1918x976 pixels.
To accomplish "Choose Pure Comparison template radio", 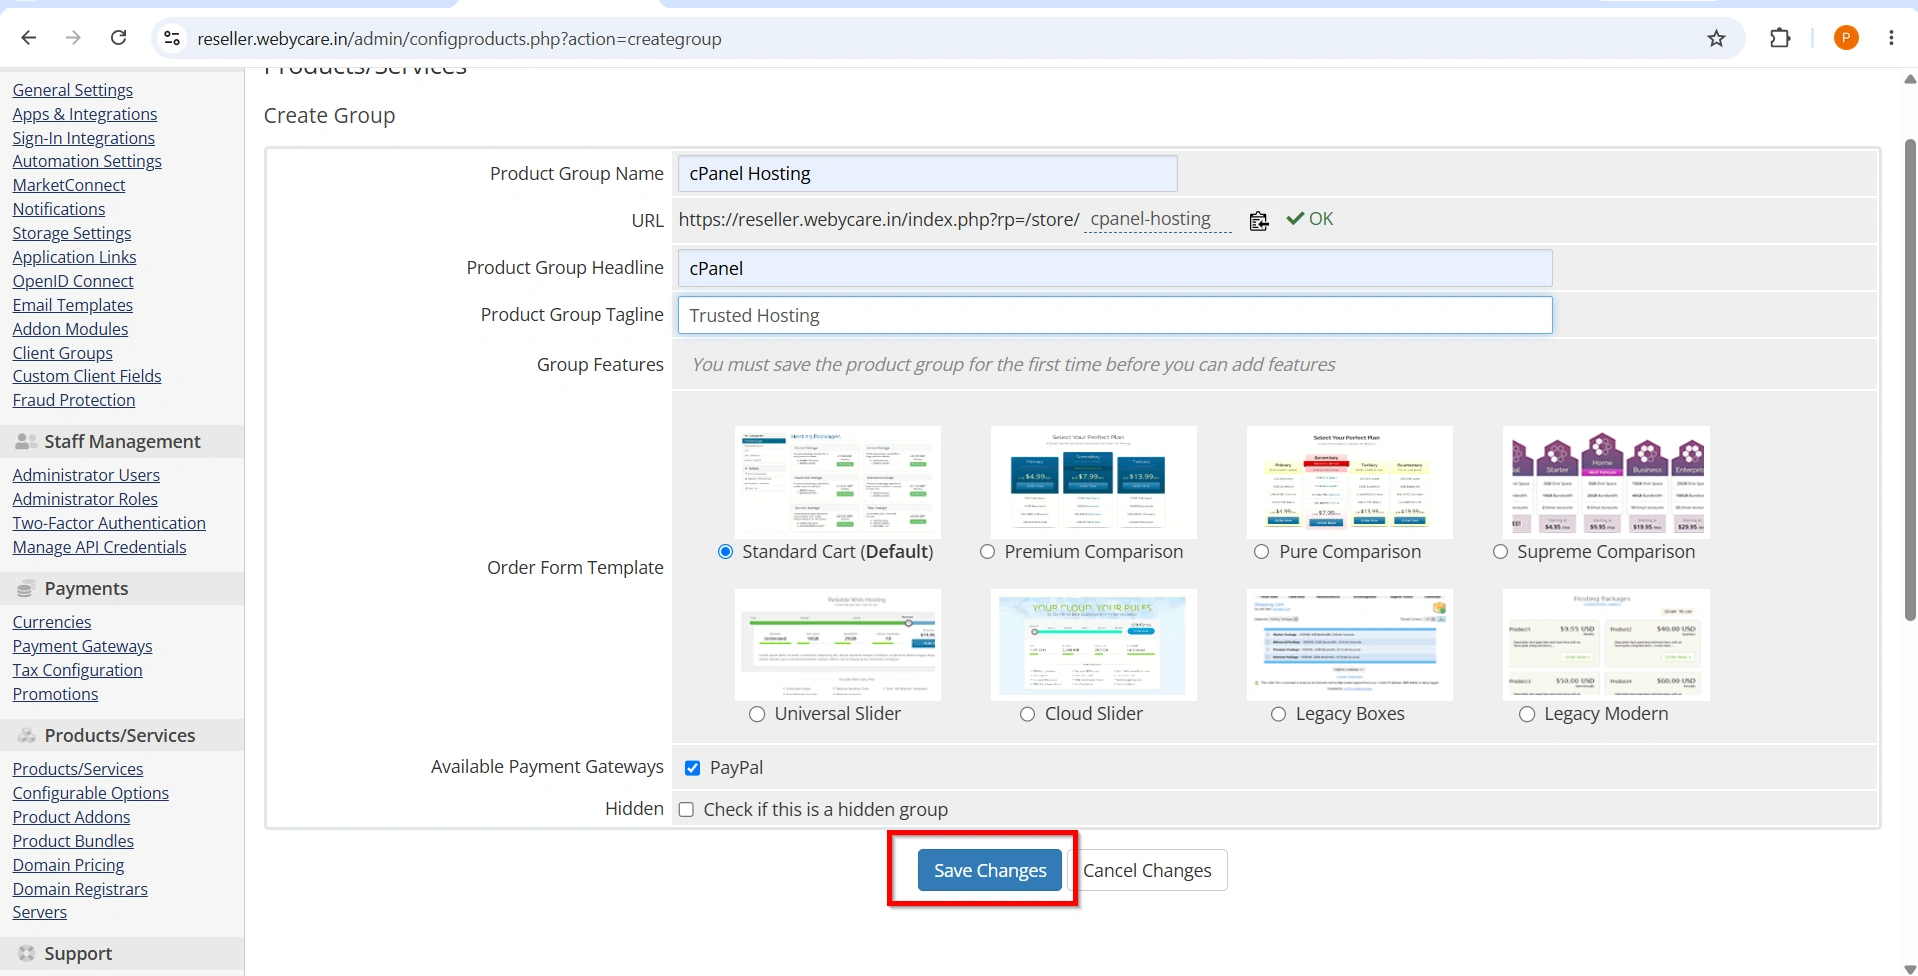I will point(1262,552).
